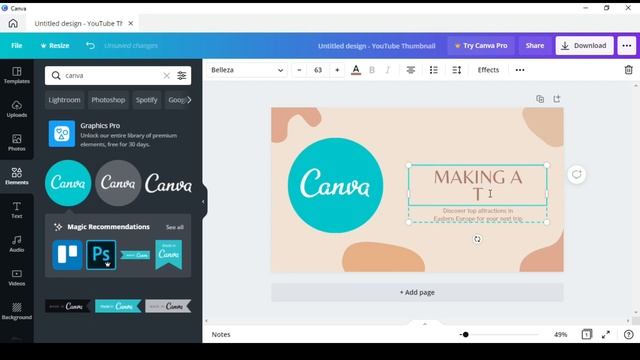
Task: Open the Resize menu
Action: point(55,45)
